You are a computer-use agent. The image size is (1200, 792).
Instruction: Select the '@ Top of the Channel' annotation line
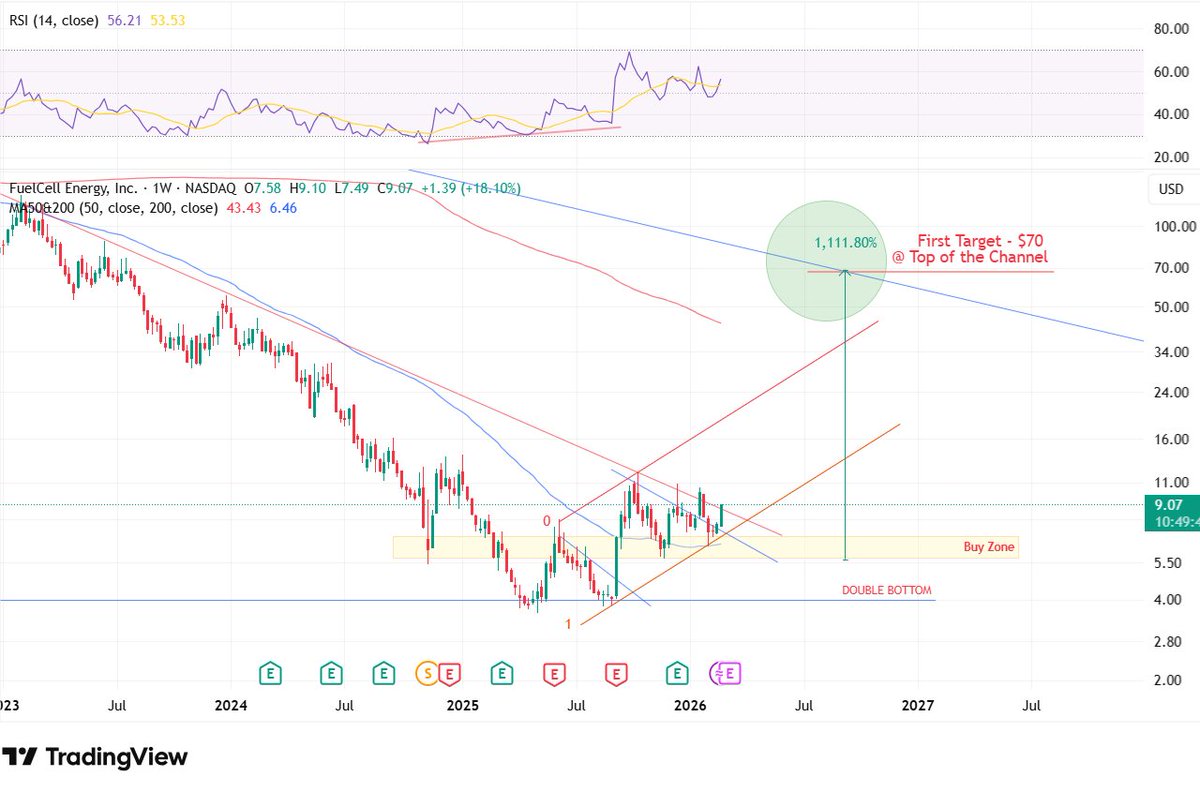click(x=970, y=258)
